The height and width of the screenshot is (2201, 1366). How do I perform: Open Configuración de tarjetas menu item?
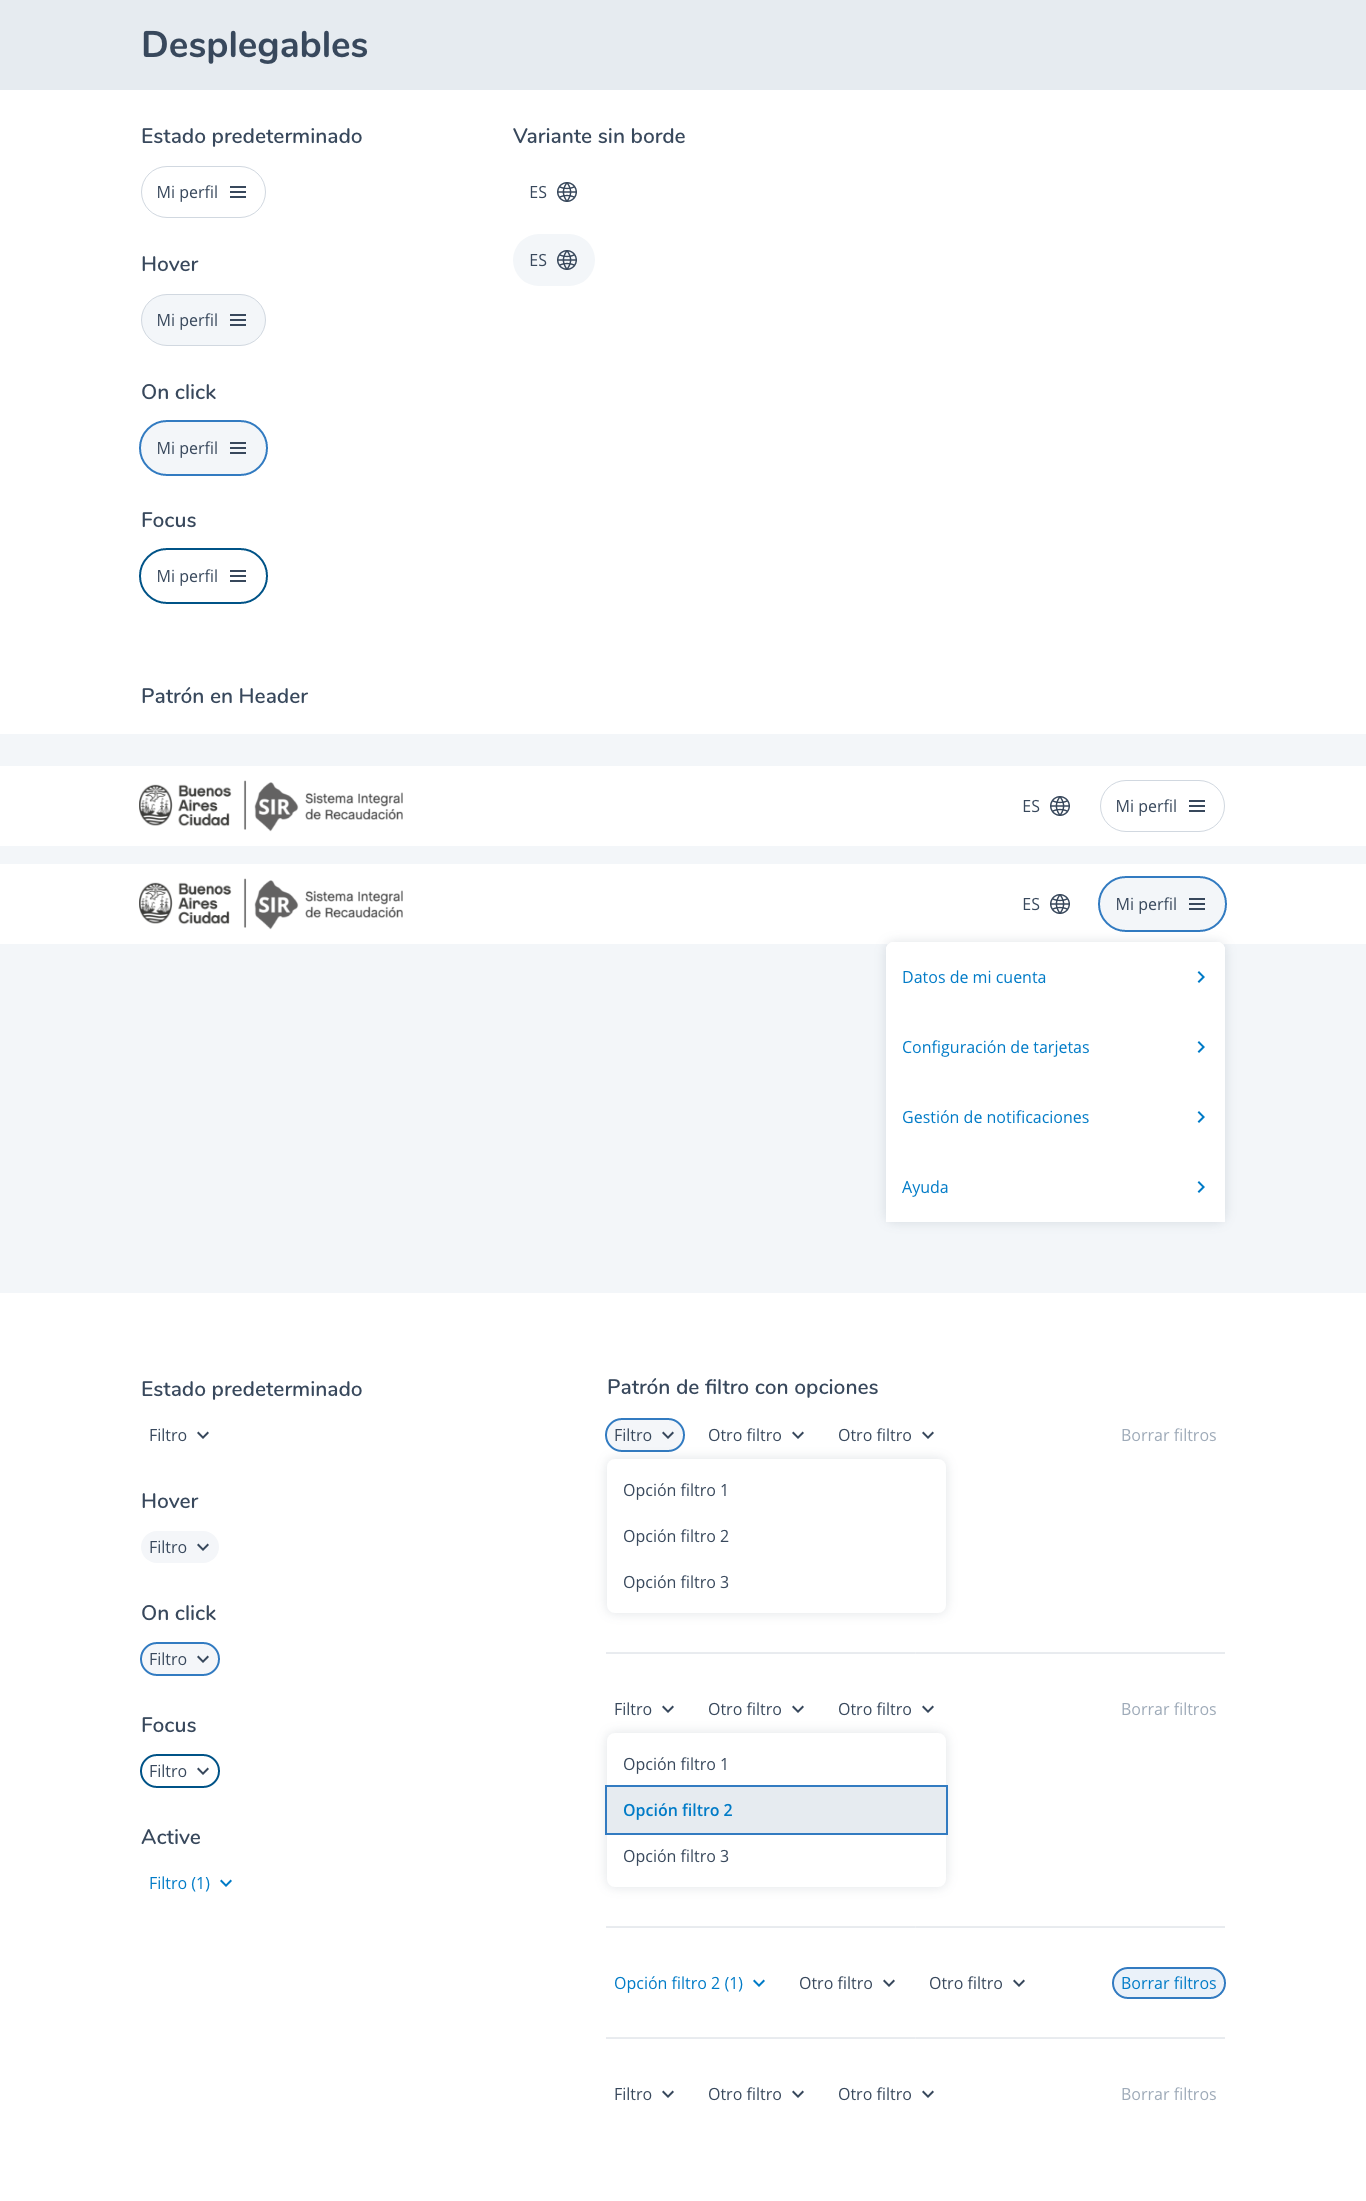click(x=1055, y=1047)
